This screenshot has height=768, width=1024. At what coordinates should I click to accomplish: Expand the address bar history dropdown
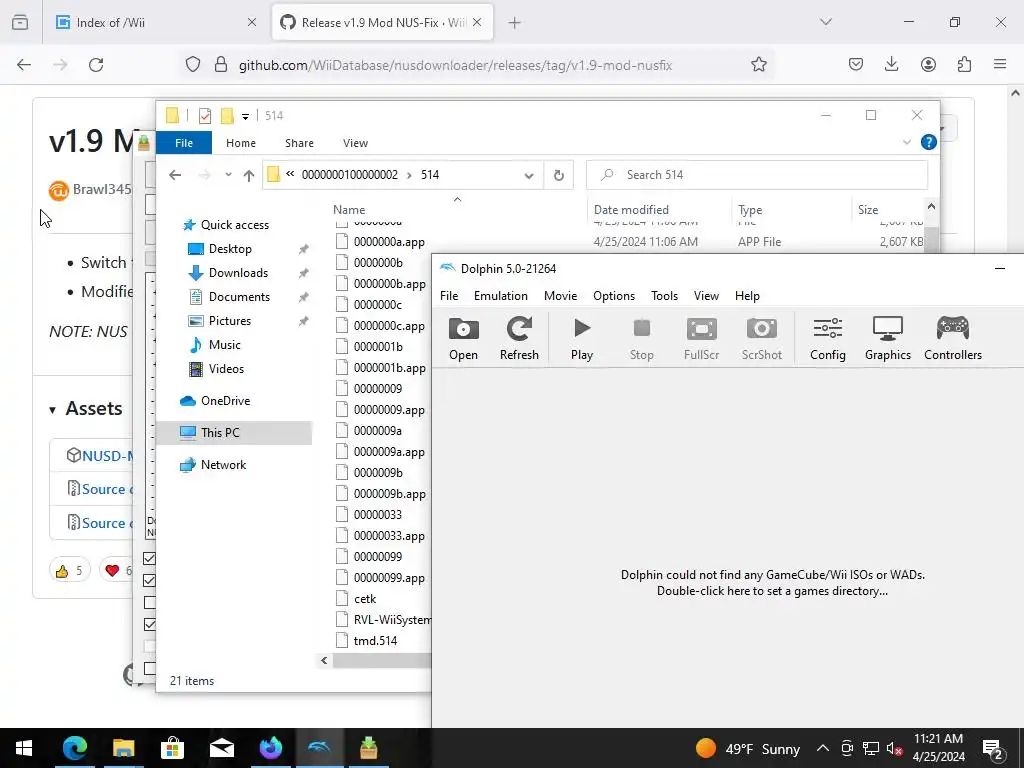click(x=529, y=175)
